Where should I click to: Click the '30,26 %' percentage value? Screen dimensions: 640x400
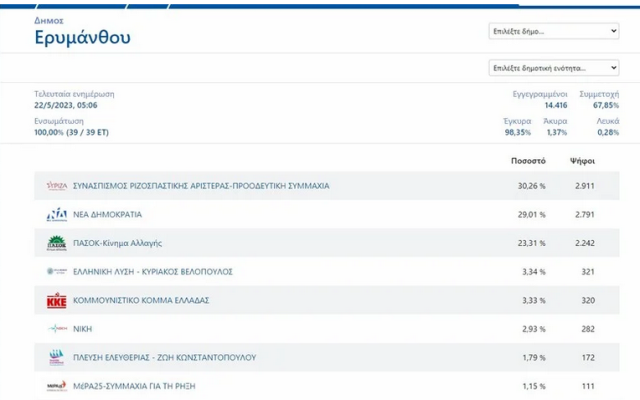(x=531, y=186)
